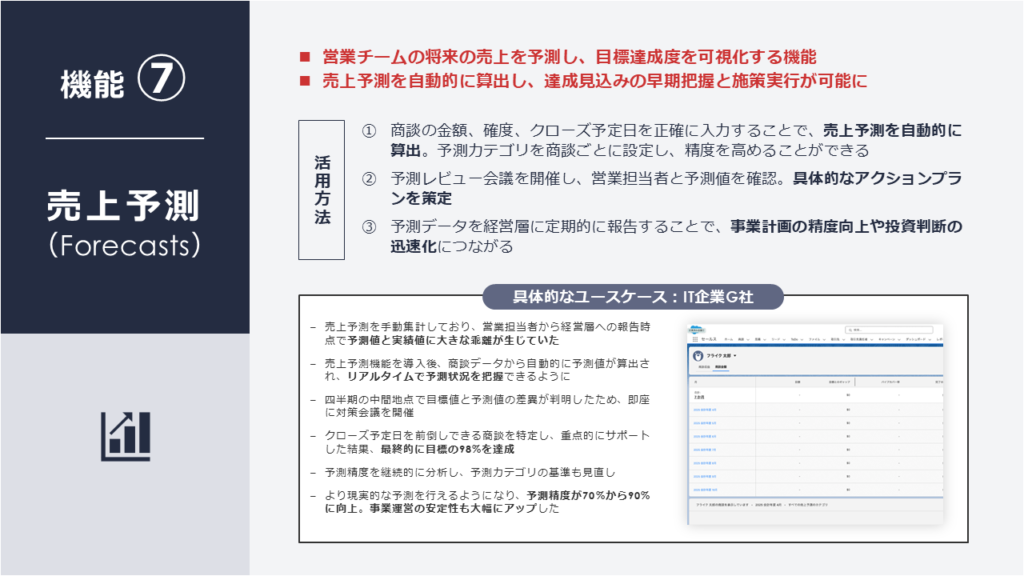
Task: Click the 活用方法 vertical label box
Action: (x=322, y=190)
